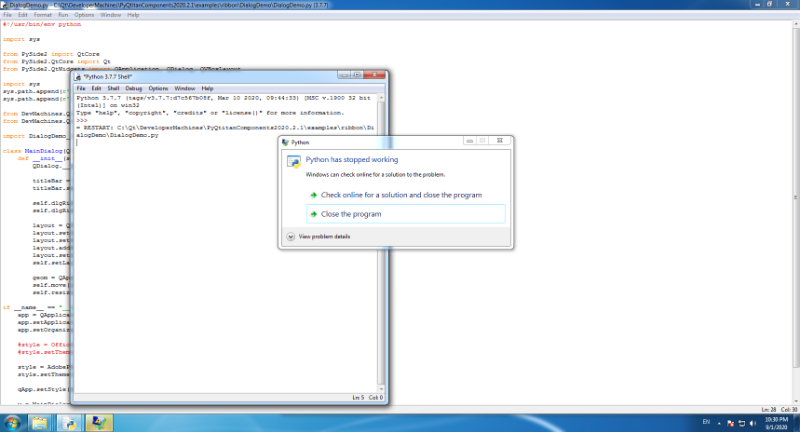Image resolution: width=800 pixels, height=432 pixels.
Task: Expand View problem details
Action: tap(290, 237)
